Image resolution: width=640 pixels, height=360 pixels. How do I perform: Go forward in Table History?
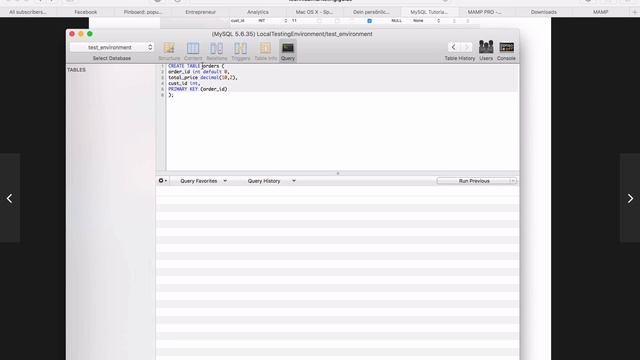tap(467, 47)
